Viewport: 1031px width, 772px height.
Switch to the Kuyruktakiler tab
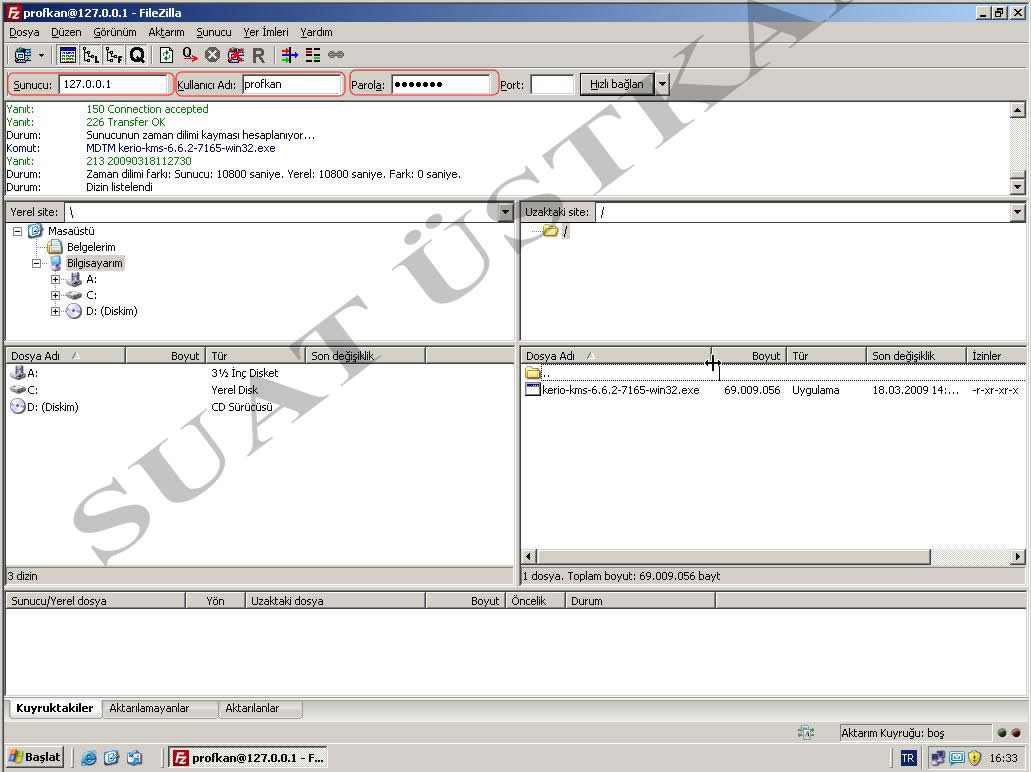[55, 708]
